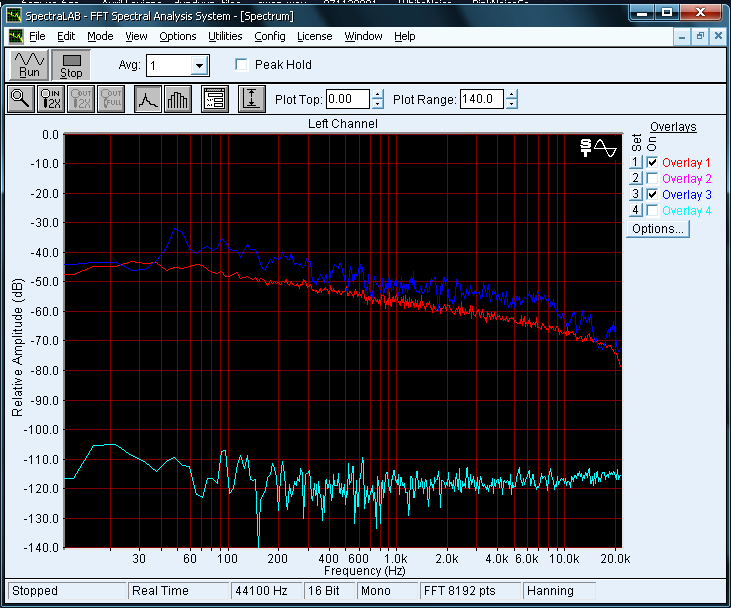Click the menu bar document icon
This screenshot has height=608, width=731.
pos(16,36)
